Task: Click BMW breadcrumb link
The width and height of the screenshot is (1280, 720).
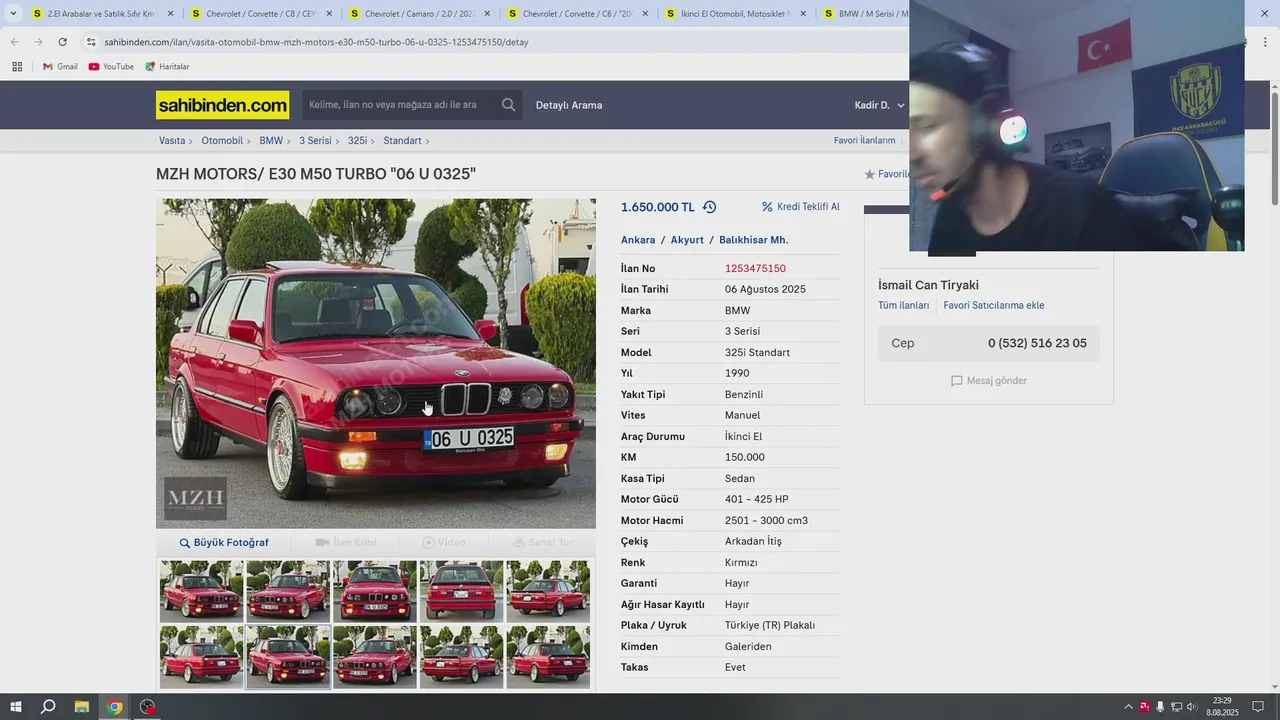Action: [x=271, y=141]
